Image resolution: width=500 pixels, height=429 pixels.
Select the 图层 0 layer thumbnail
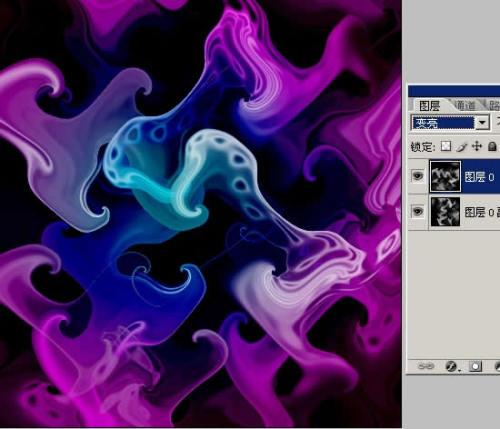pos(445,176)
